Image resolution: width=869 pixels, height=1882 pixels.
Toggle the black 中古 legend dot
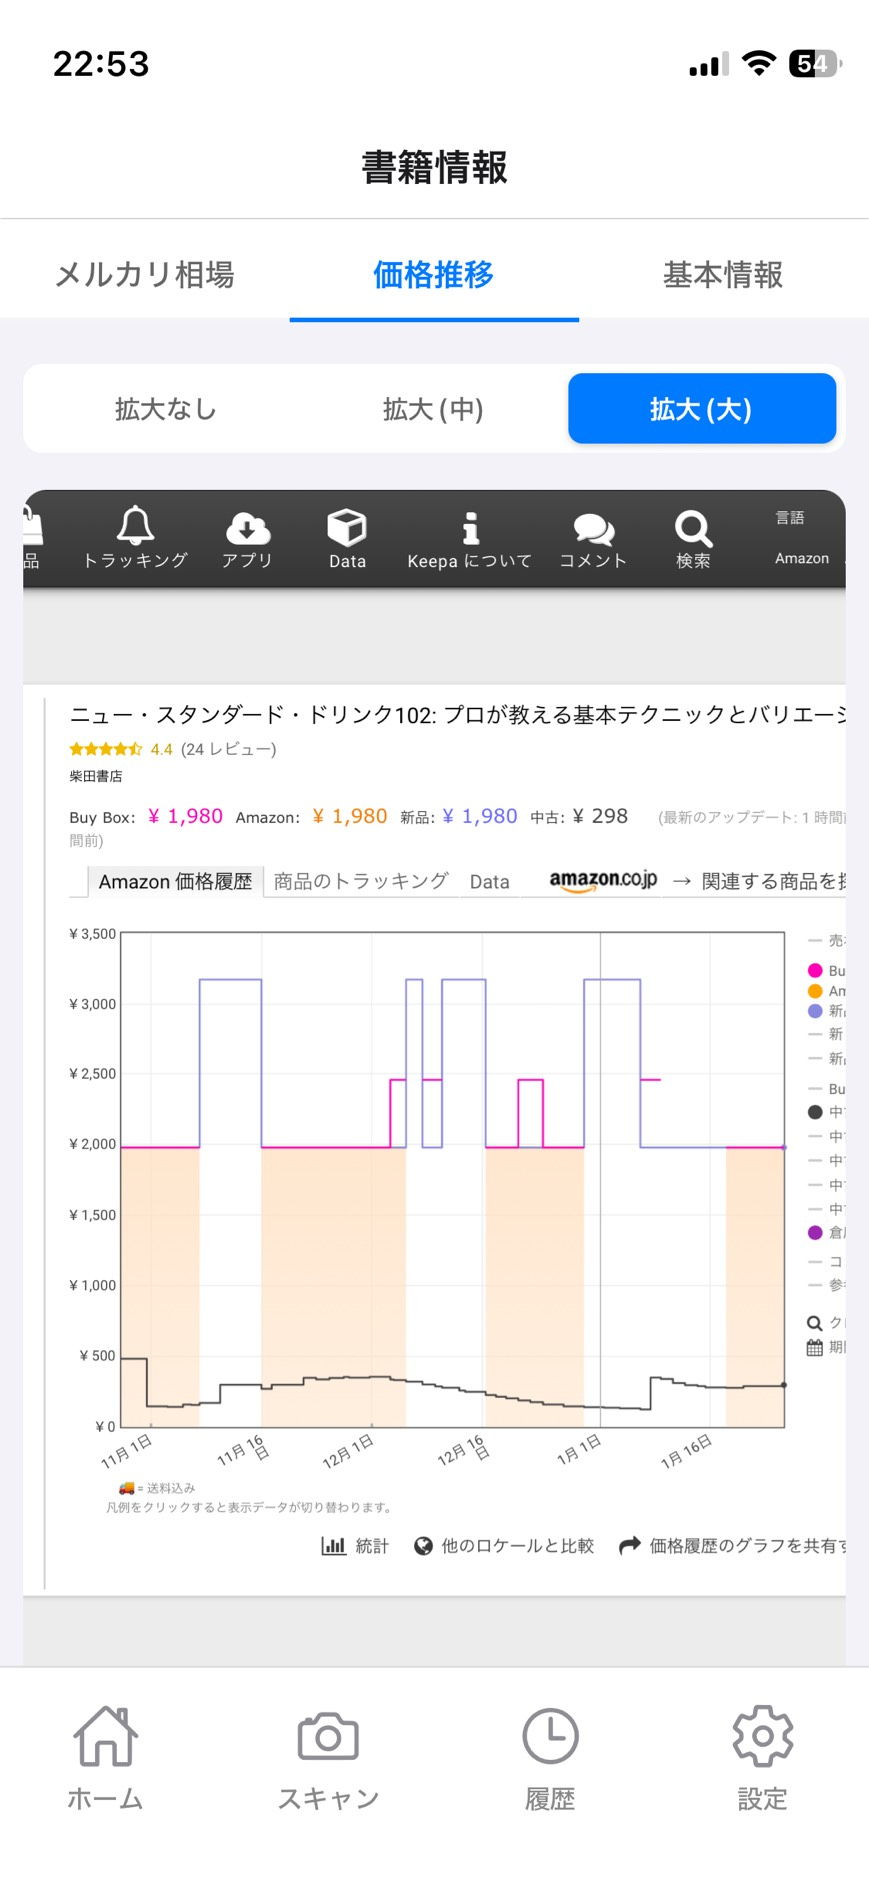[x=815, y=1112]
